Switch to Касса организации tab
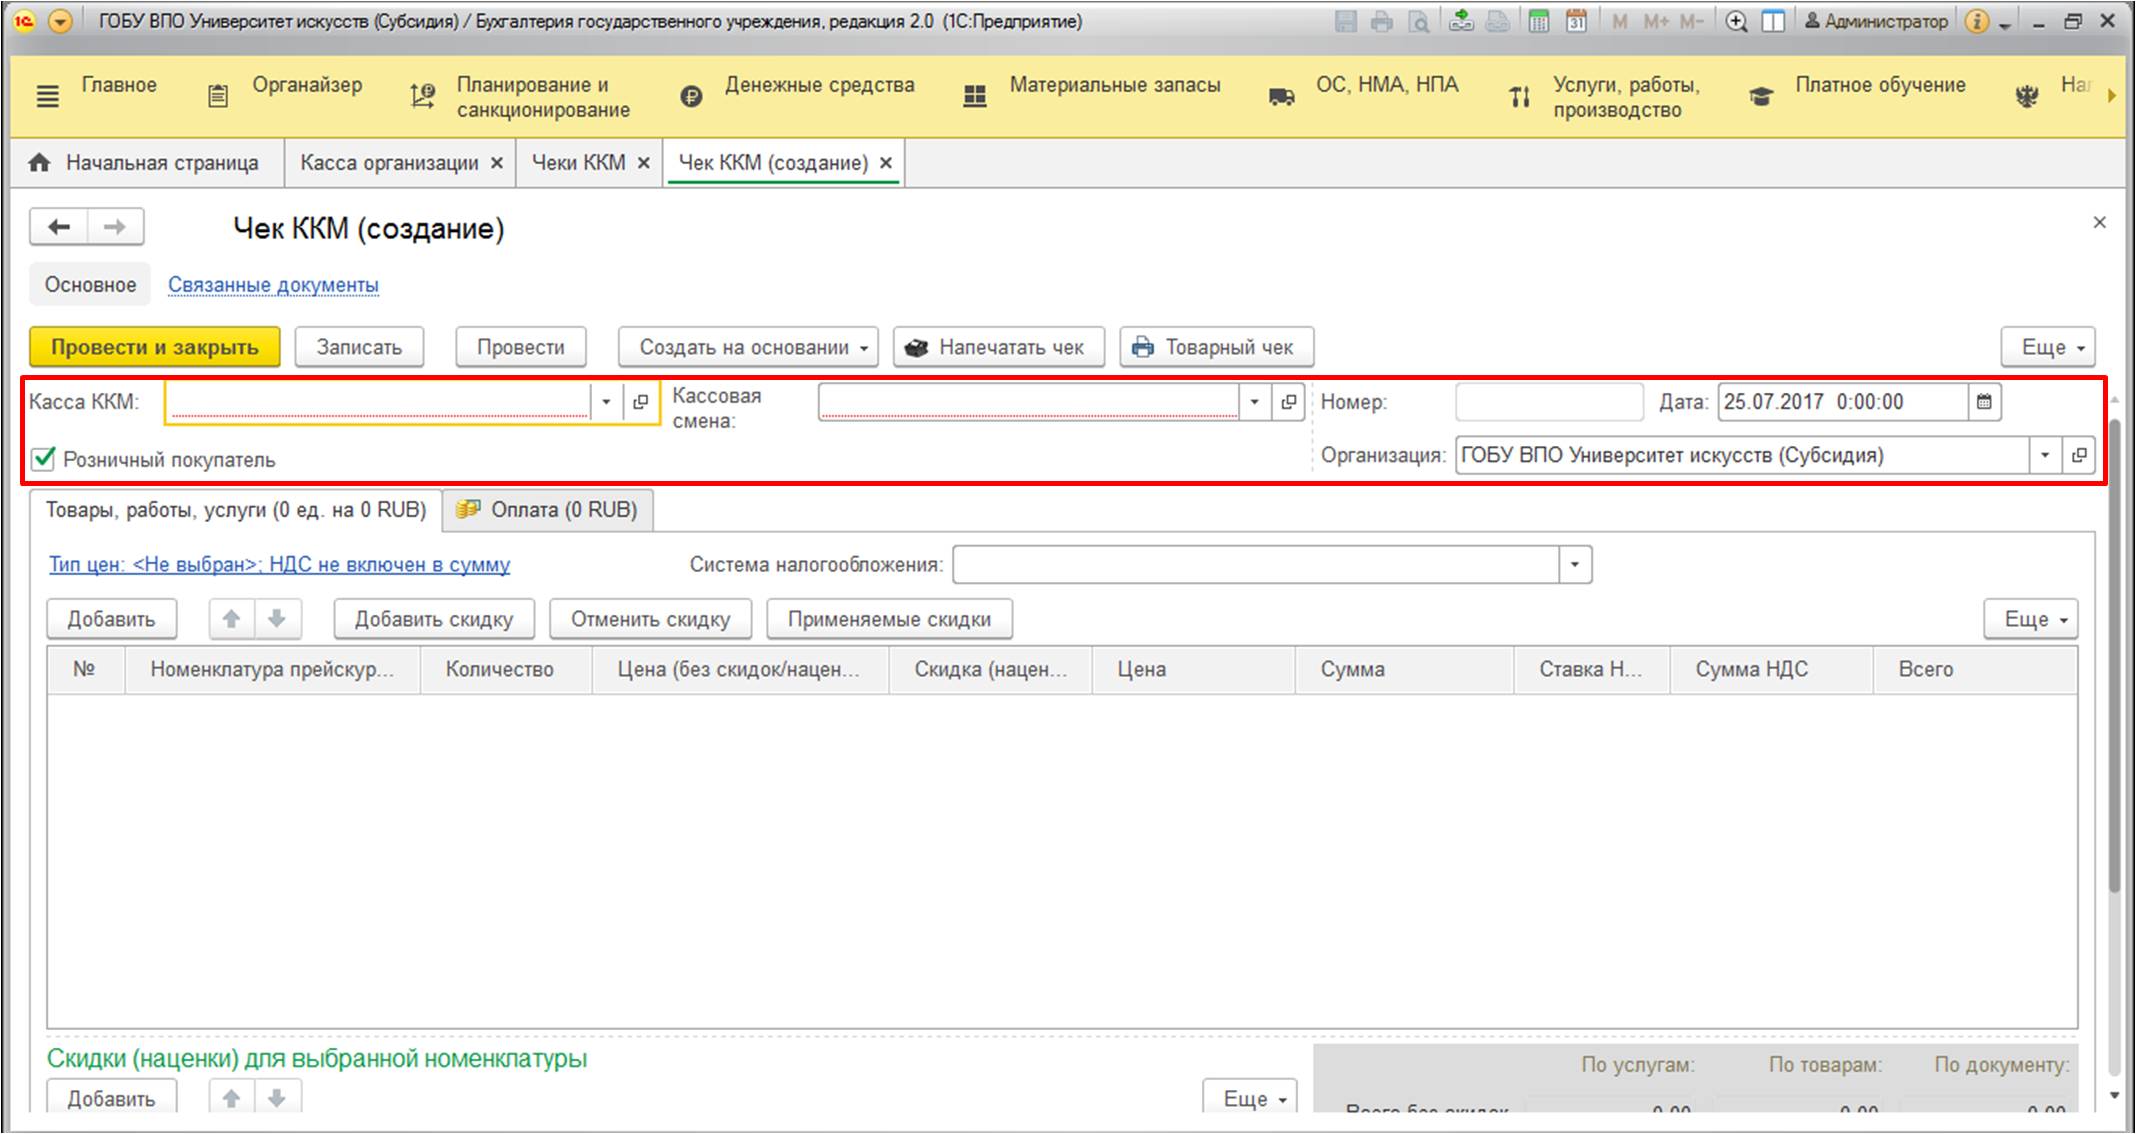The height and width of the screenshot is (1134, 2136). point(389,163)
